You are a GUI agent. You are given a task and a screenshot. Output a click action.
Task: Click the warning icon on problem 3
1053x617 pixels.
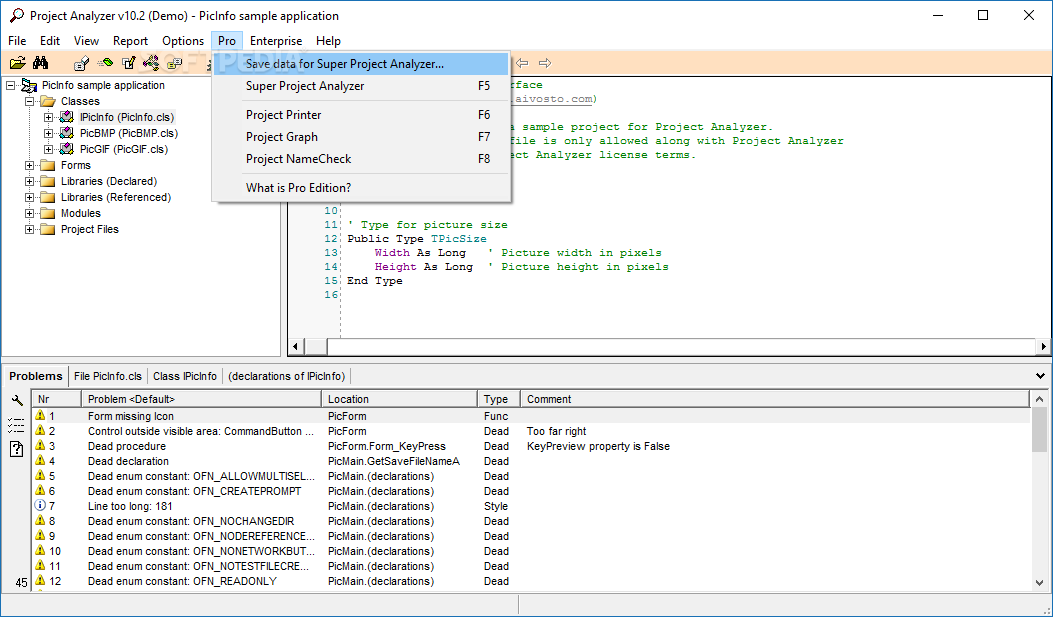coord(40,446)
